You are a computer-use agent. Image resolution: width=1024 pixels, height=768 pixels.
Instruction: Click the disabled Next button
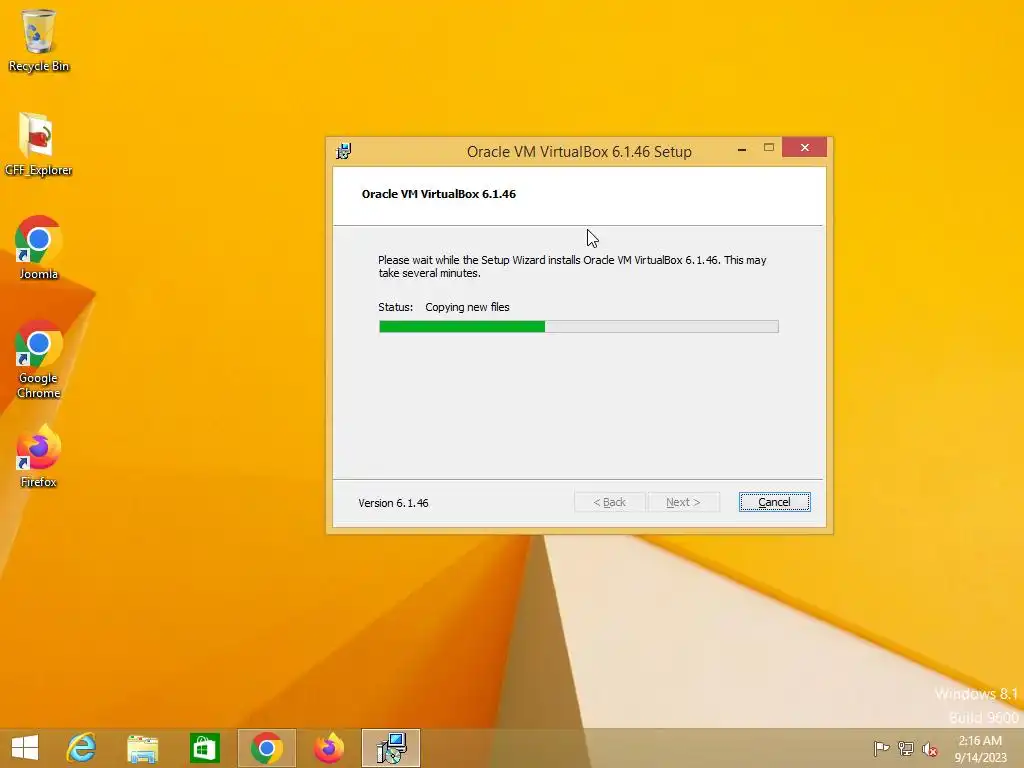683,502
